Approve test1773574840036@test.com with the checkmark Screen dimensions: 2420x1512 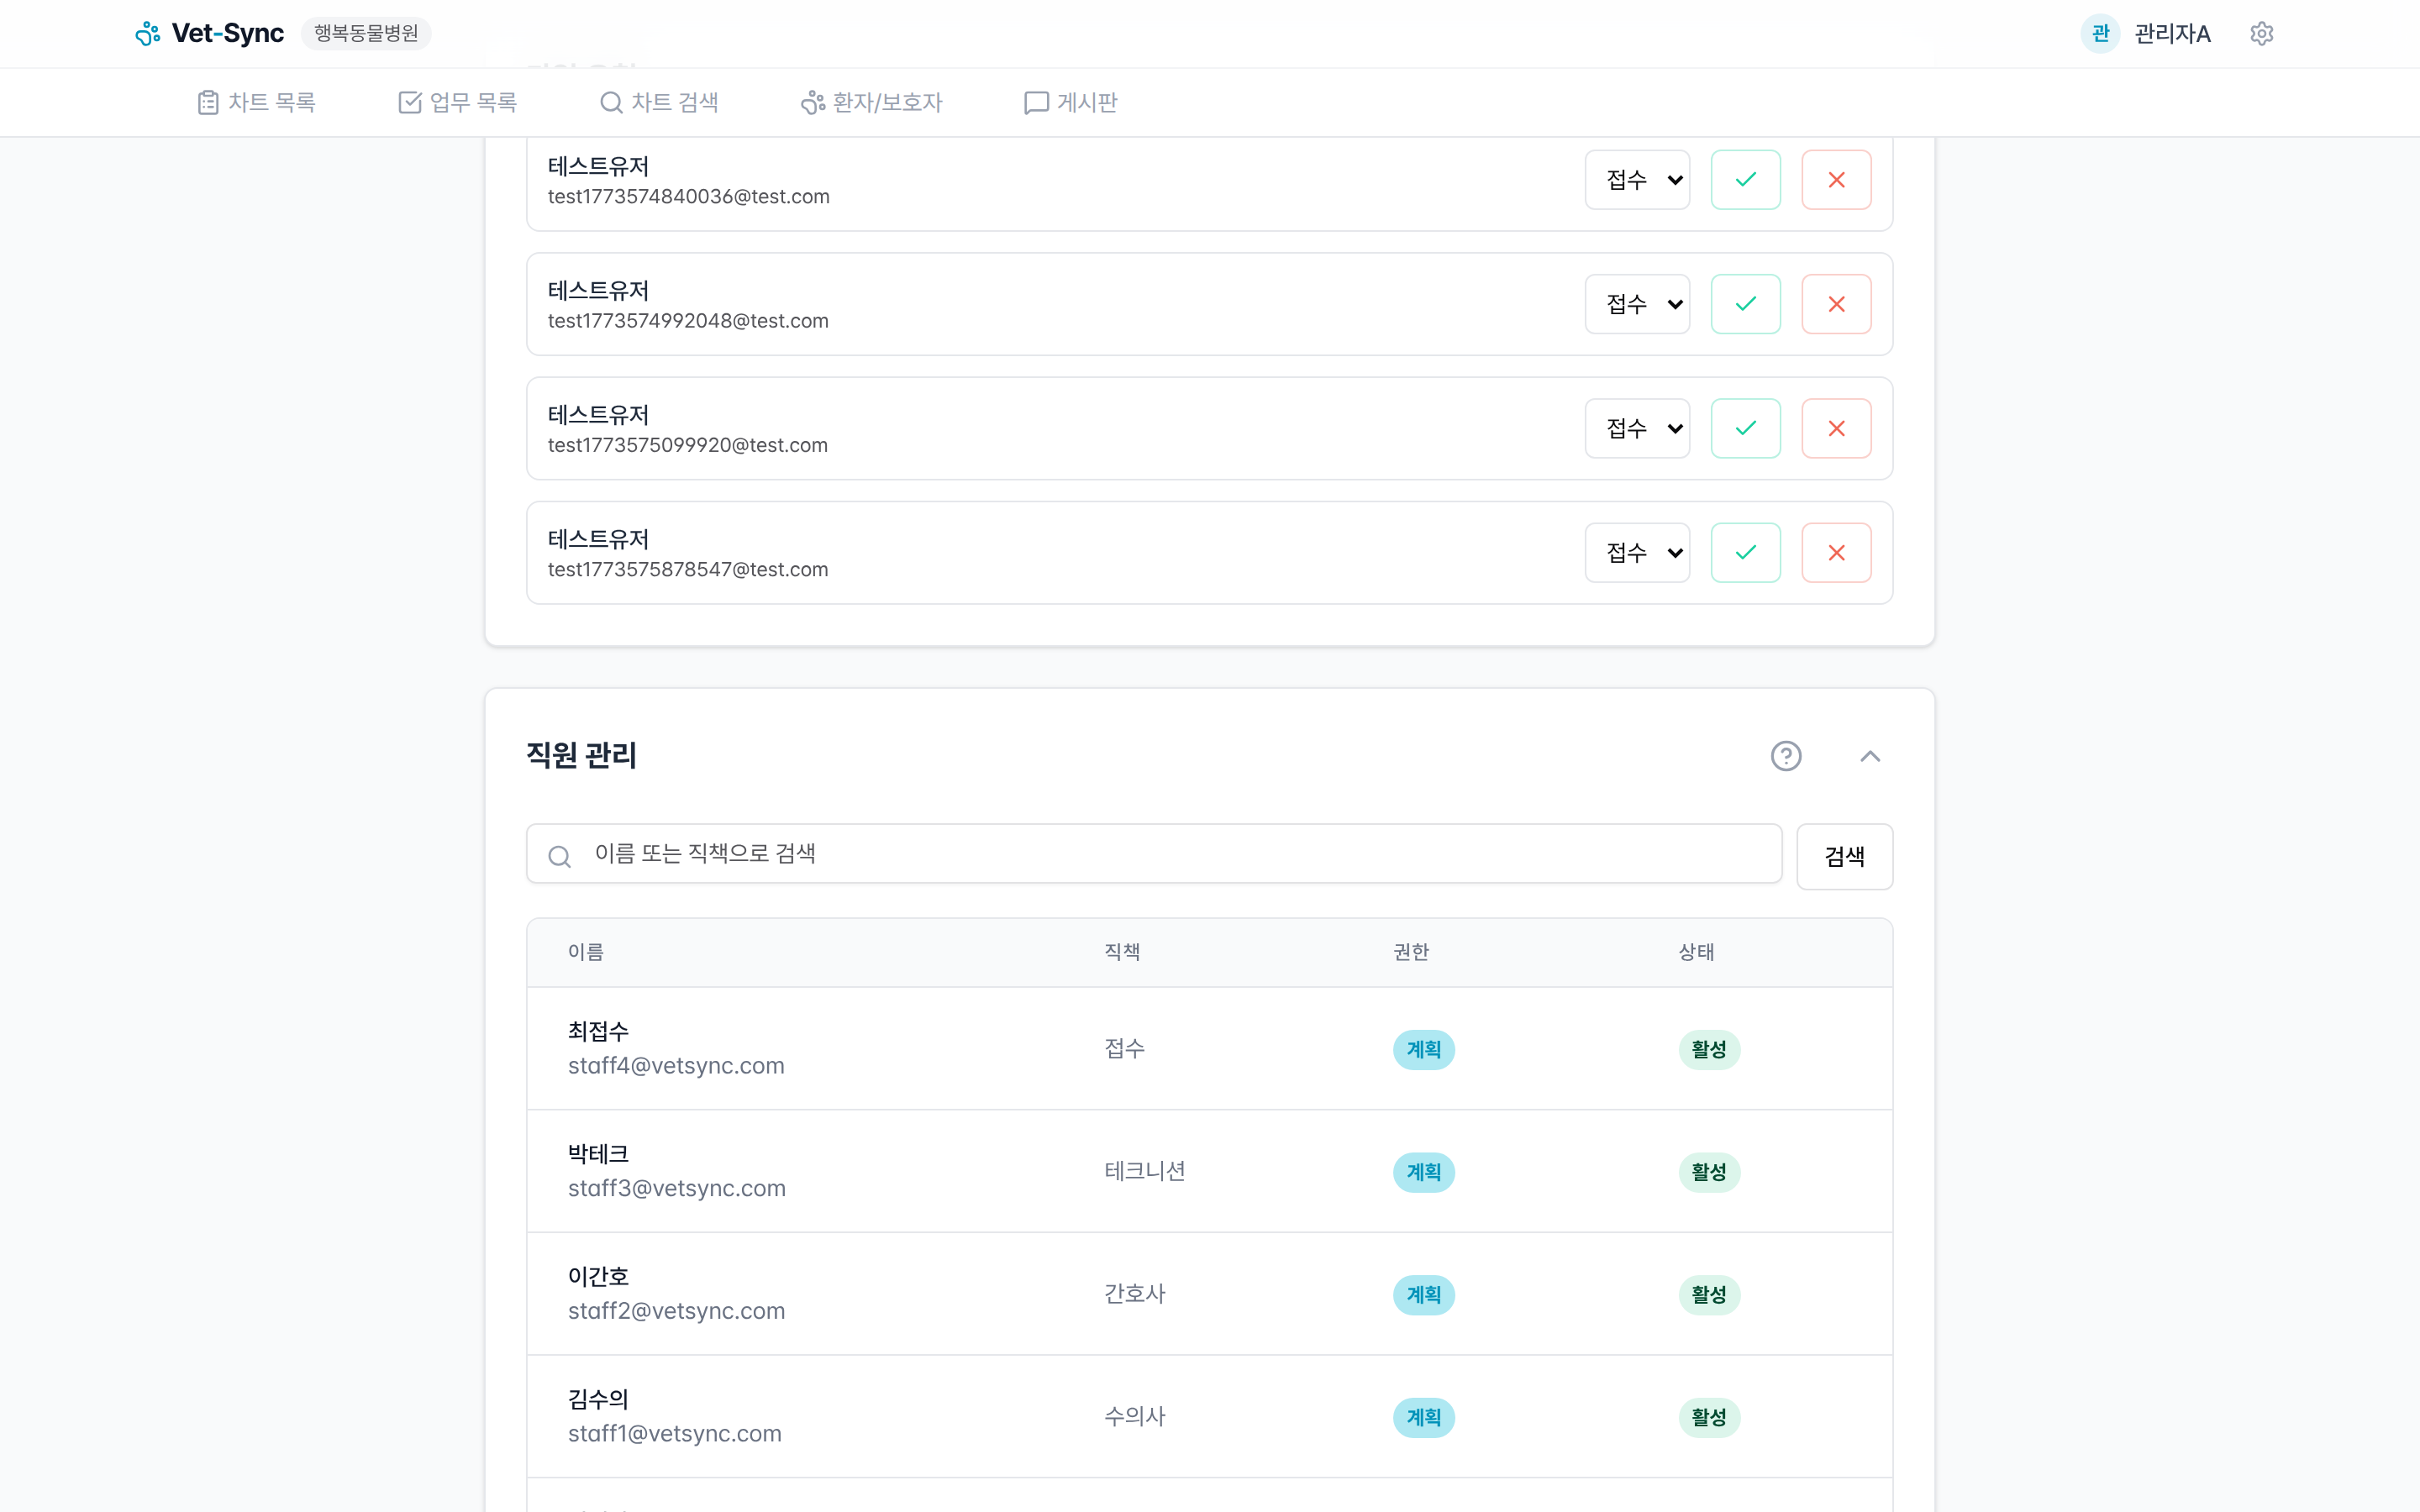1744,179
